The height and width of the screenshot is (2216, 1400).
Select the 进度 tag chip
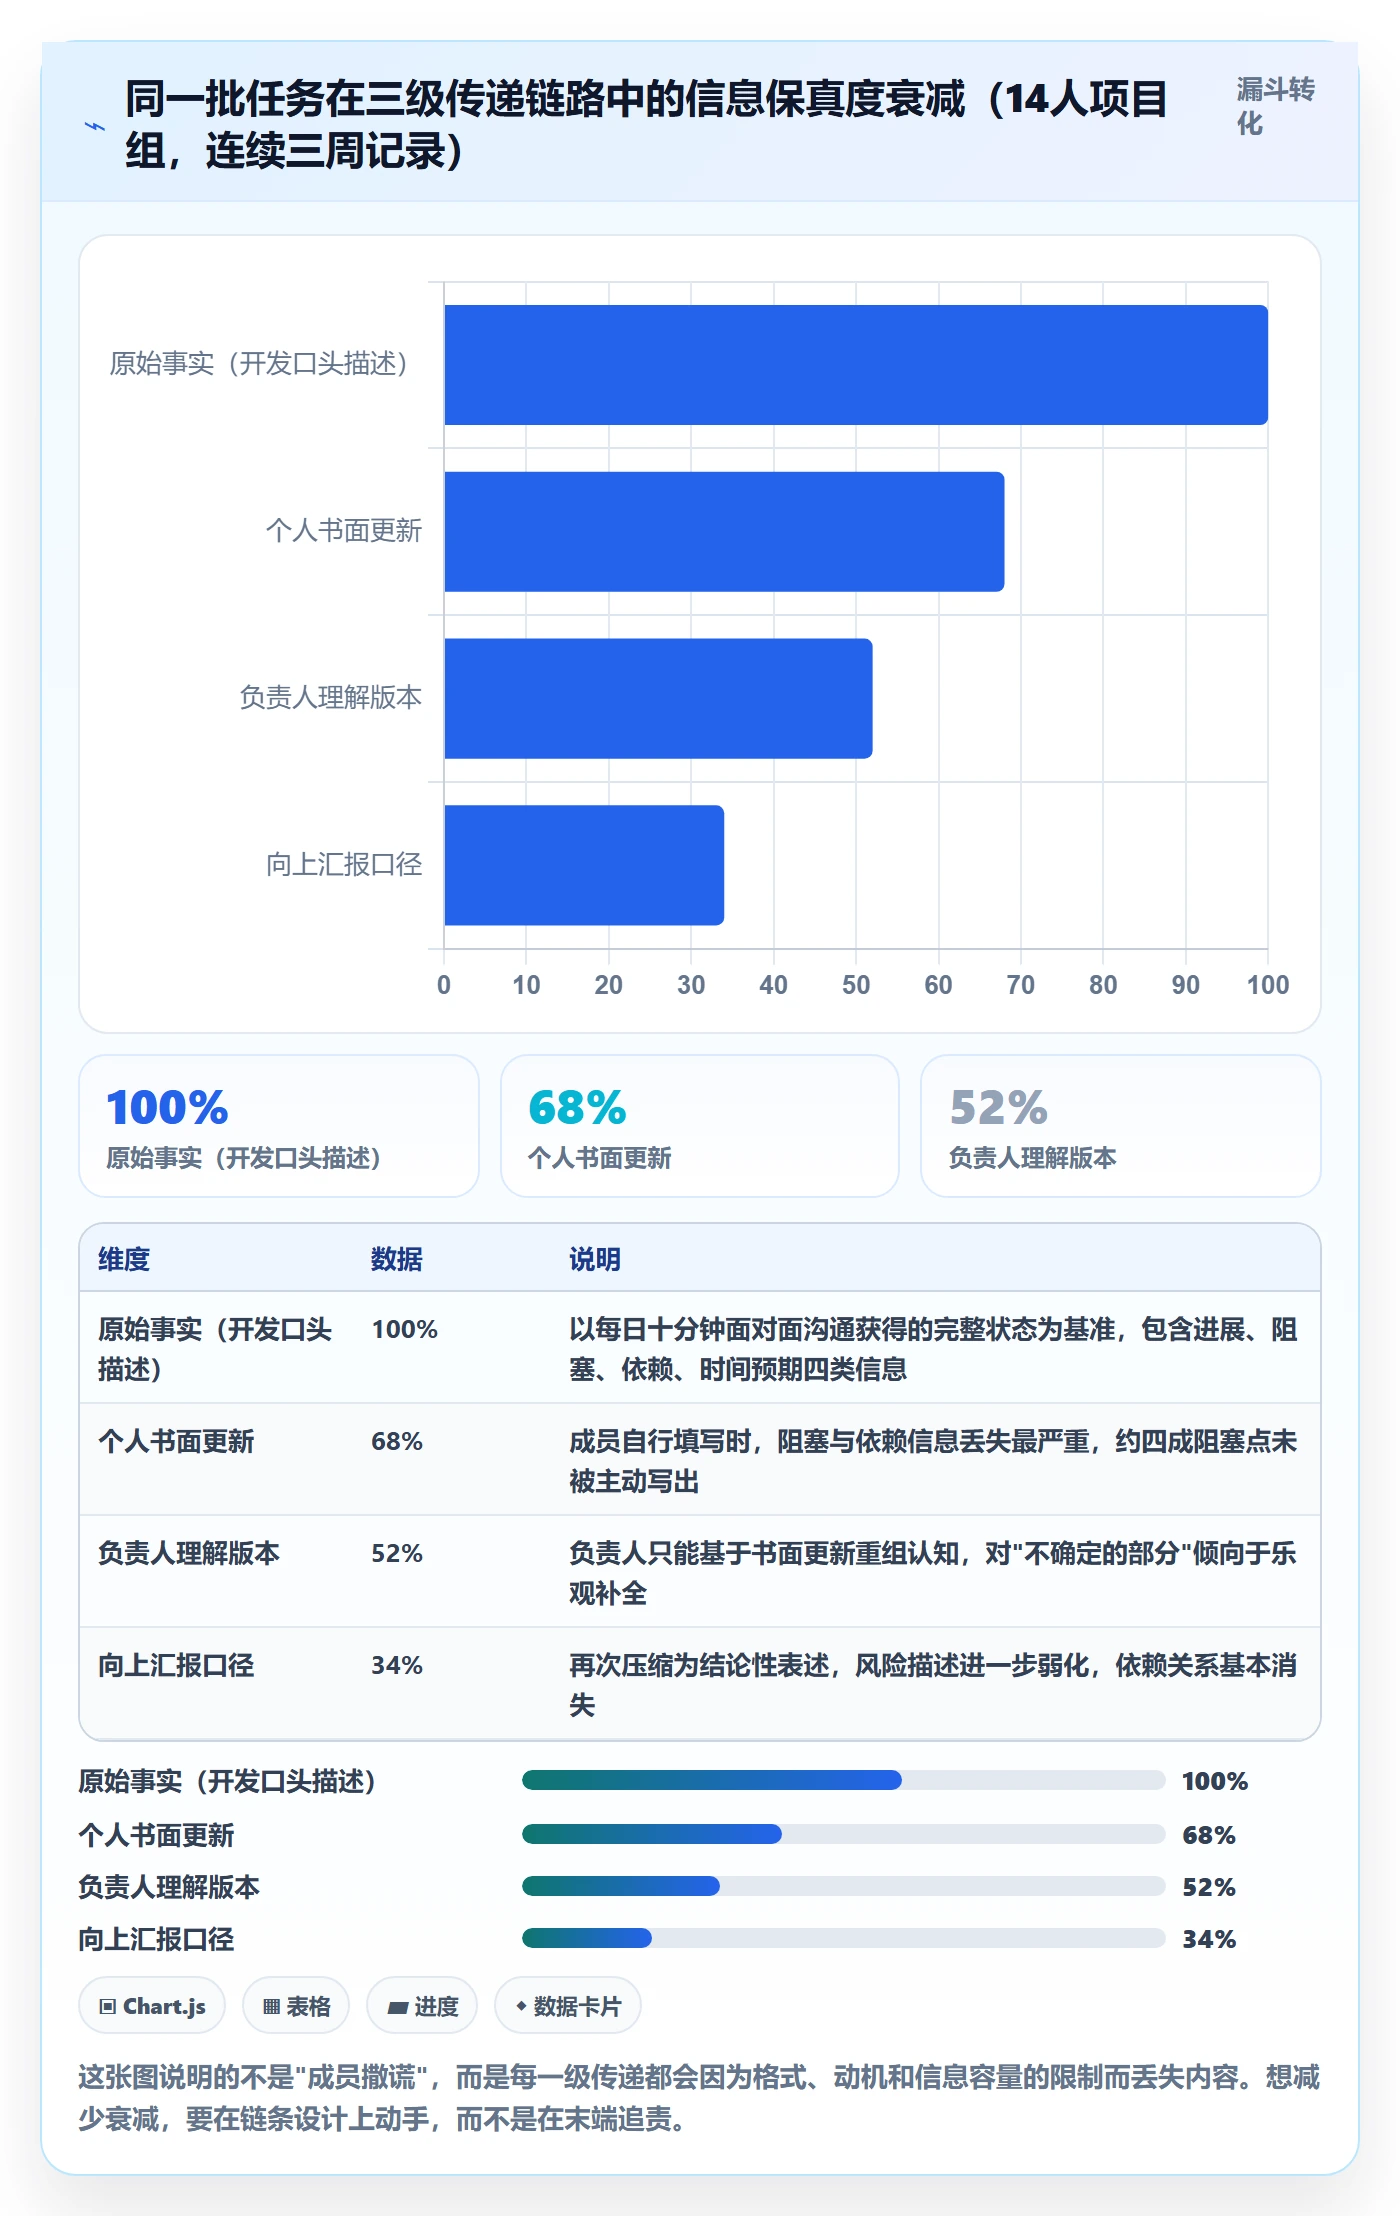[x=422, y=2005]
